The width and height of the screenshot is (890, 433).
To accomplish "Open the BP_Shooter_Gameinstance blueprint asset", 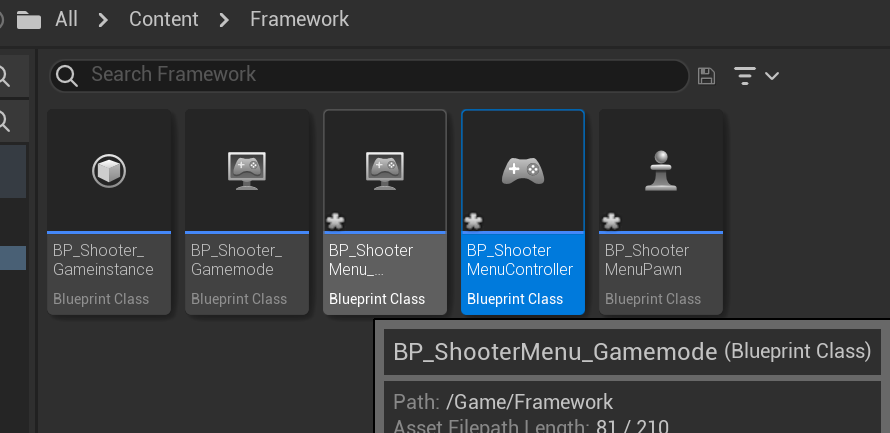I will (x=109, y=212).
